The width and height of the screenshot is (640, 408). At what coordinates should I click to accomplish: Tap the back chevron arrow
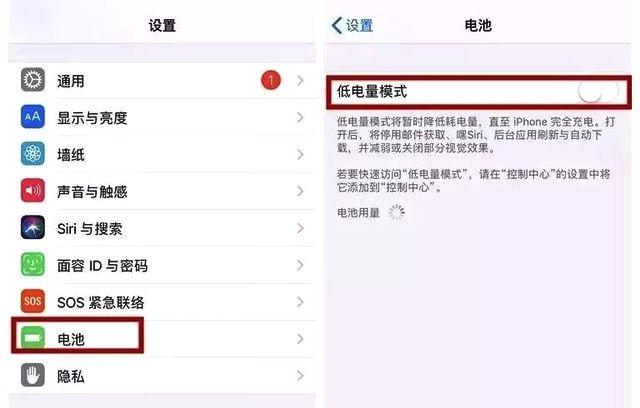point(337,25)
